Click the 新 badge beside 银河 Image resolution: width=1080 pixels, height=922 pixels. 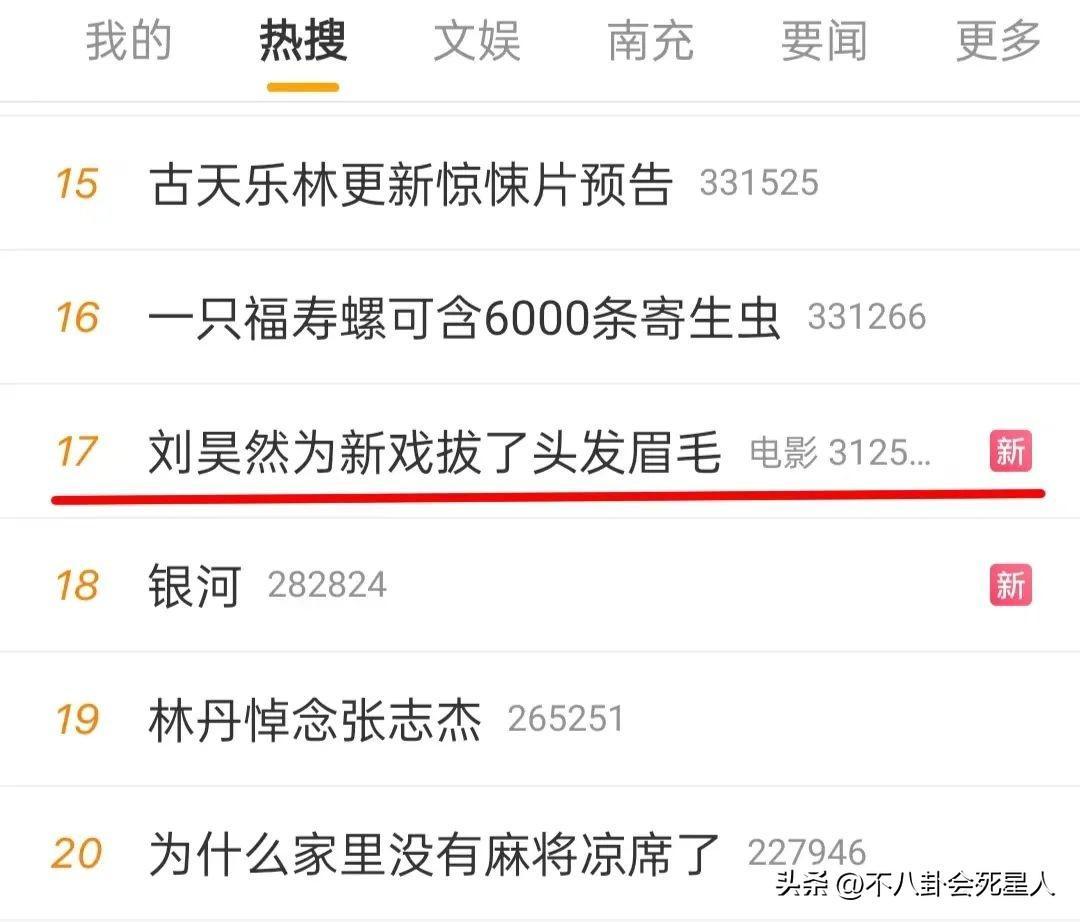pyautogui.click(x=1010, y=585)
